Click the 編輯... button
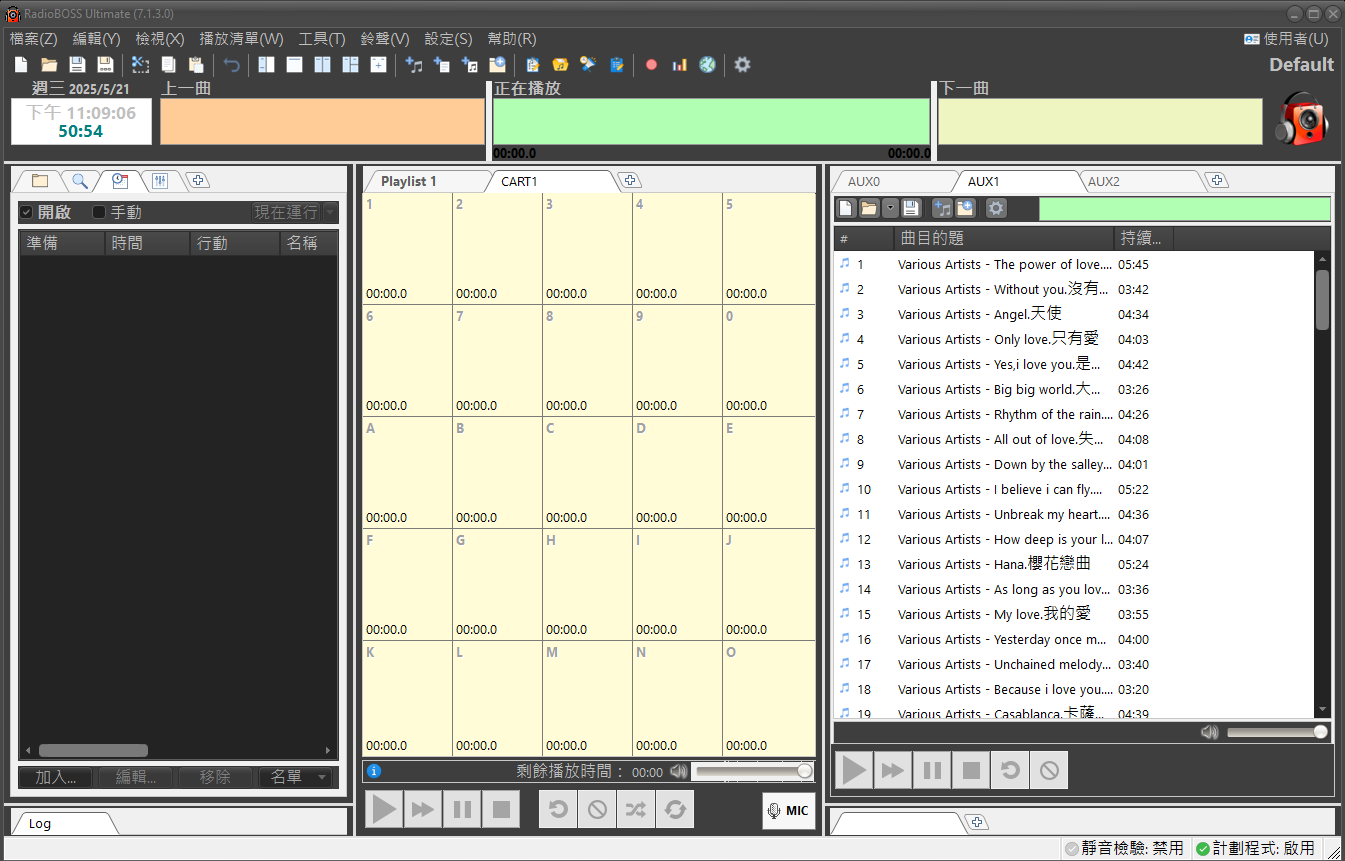1345x861 pixels. [x=136, y=777]
